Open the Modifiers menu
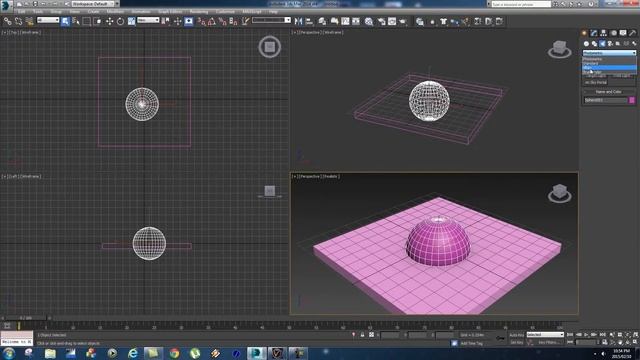 pyautogui.click(x=115, y=11)
